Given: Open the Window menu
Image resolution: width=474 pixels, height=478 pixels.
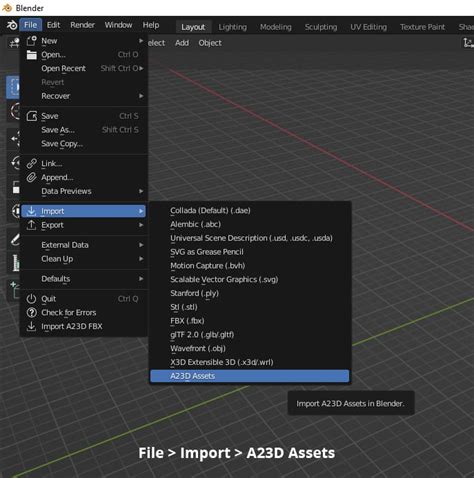Looking at the screenshot, I should 118,25.
